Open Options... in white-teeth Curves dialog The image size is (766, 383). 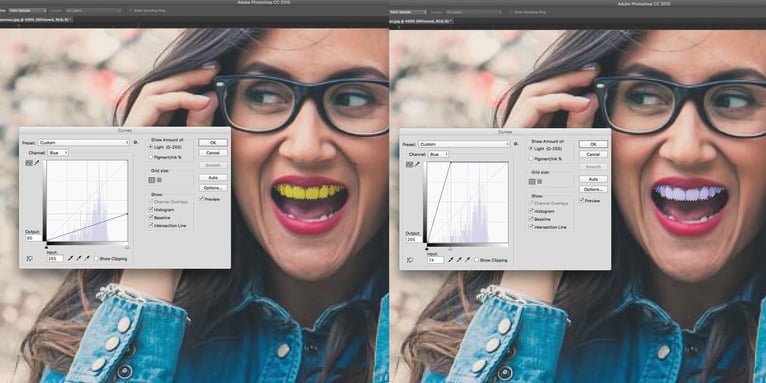593,190
